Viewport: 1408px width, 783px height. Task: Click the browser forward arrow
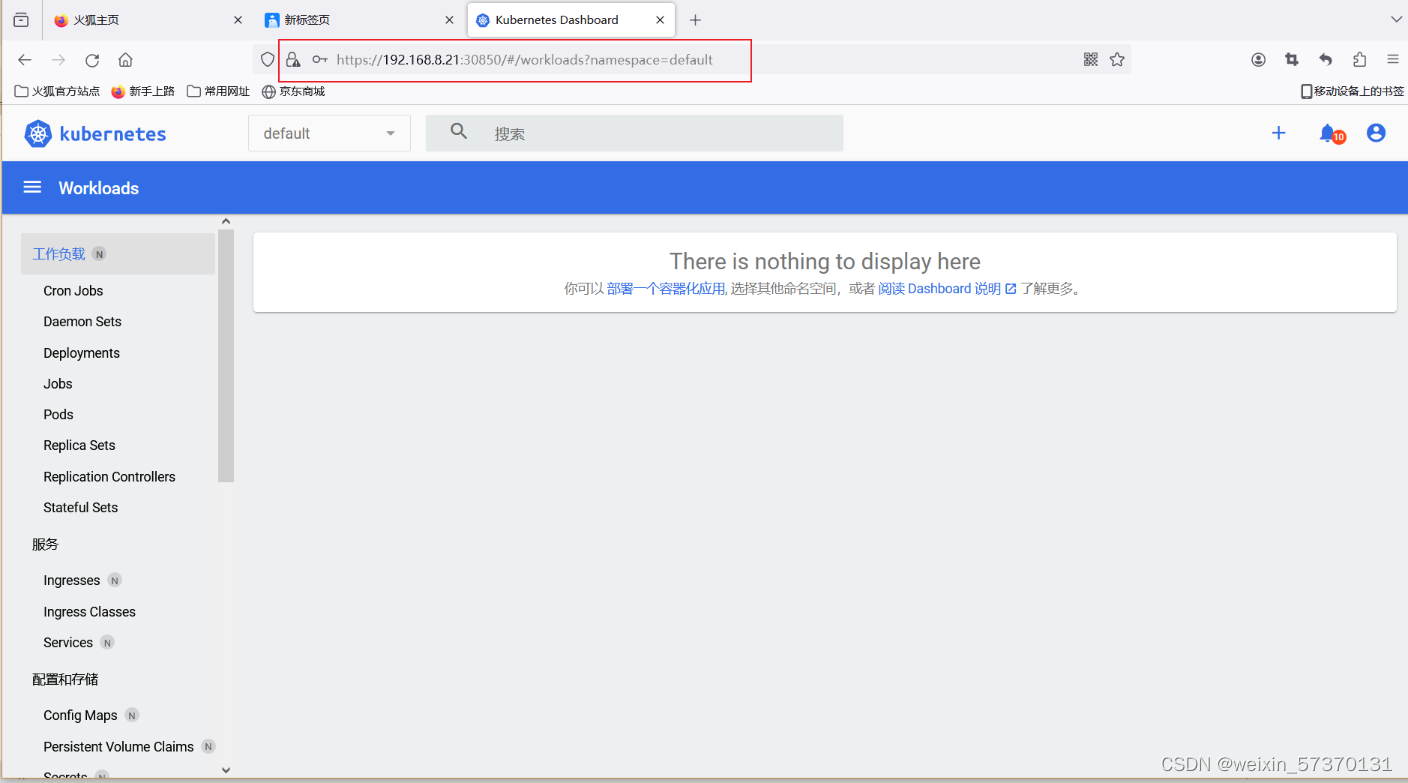tap(58, 60)
